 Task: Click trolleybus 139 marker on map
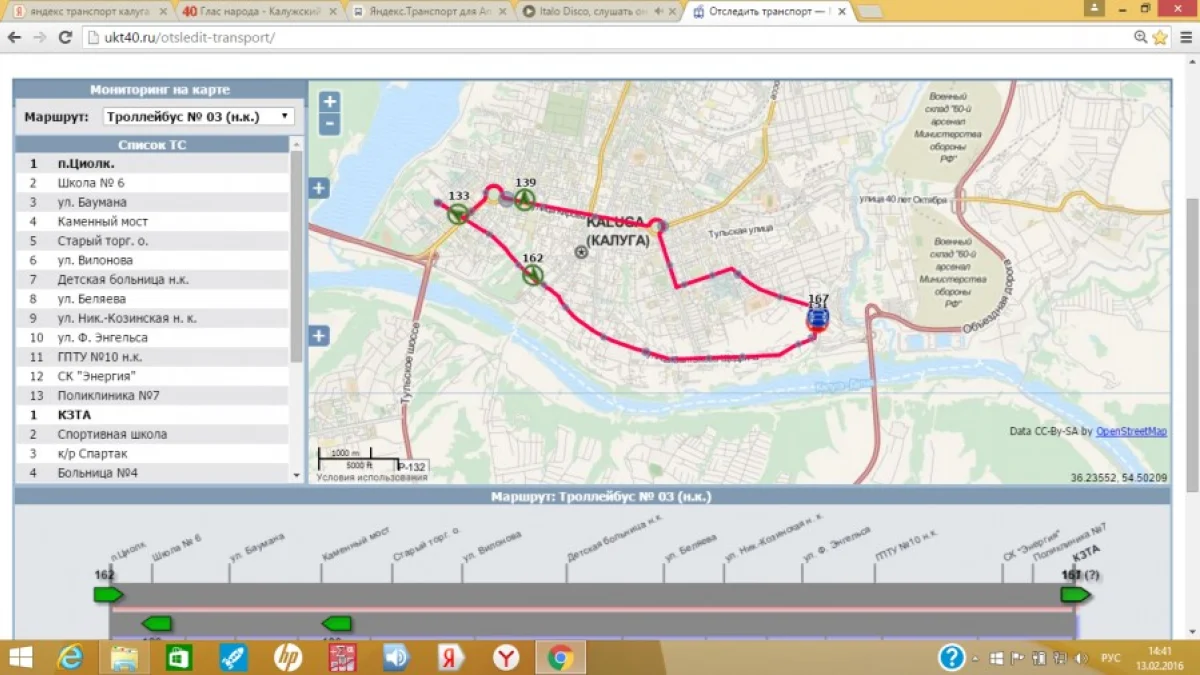(525, 199)
